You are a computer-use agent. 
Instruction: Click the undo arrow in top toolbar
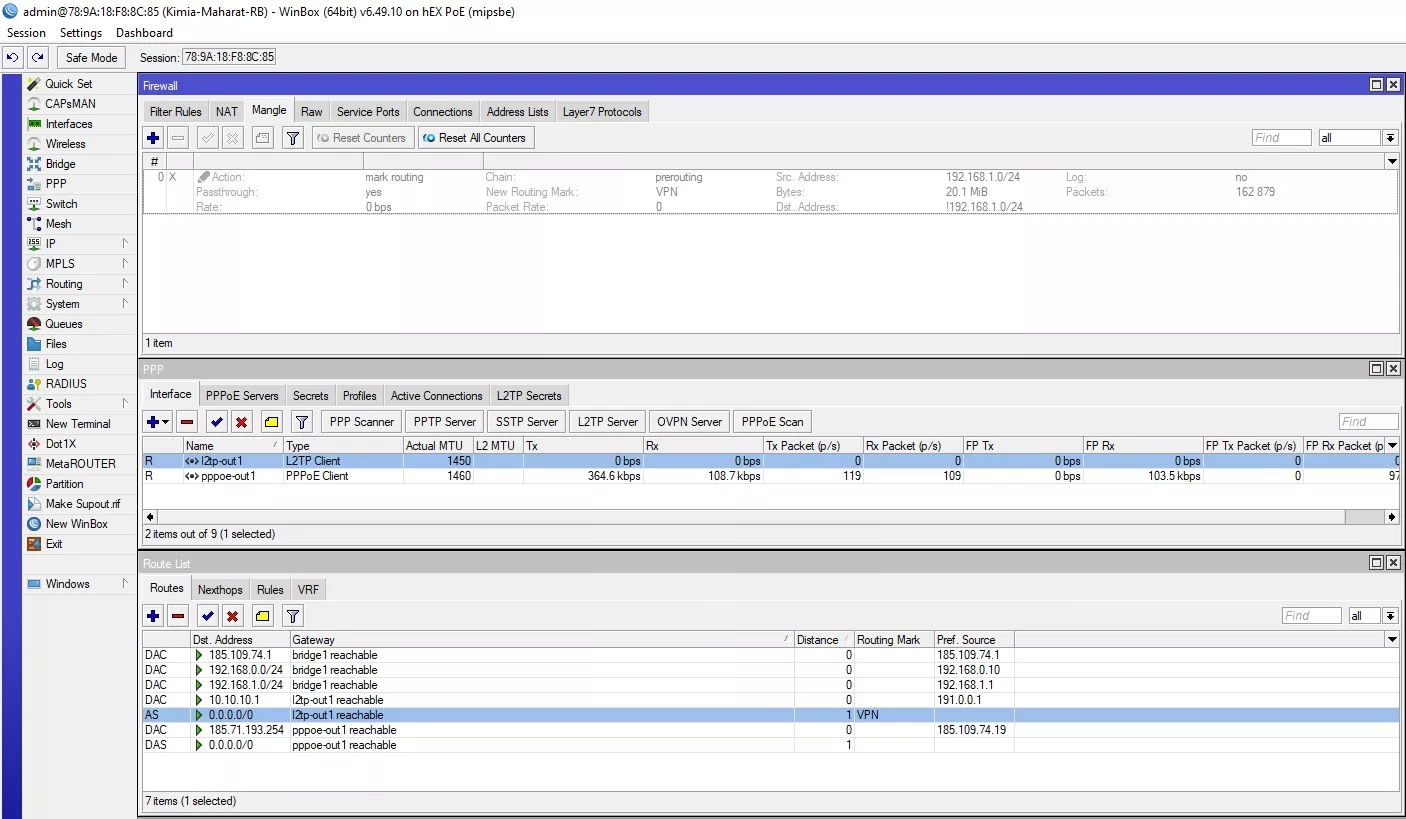pos(12,58)
